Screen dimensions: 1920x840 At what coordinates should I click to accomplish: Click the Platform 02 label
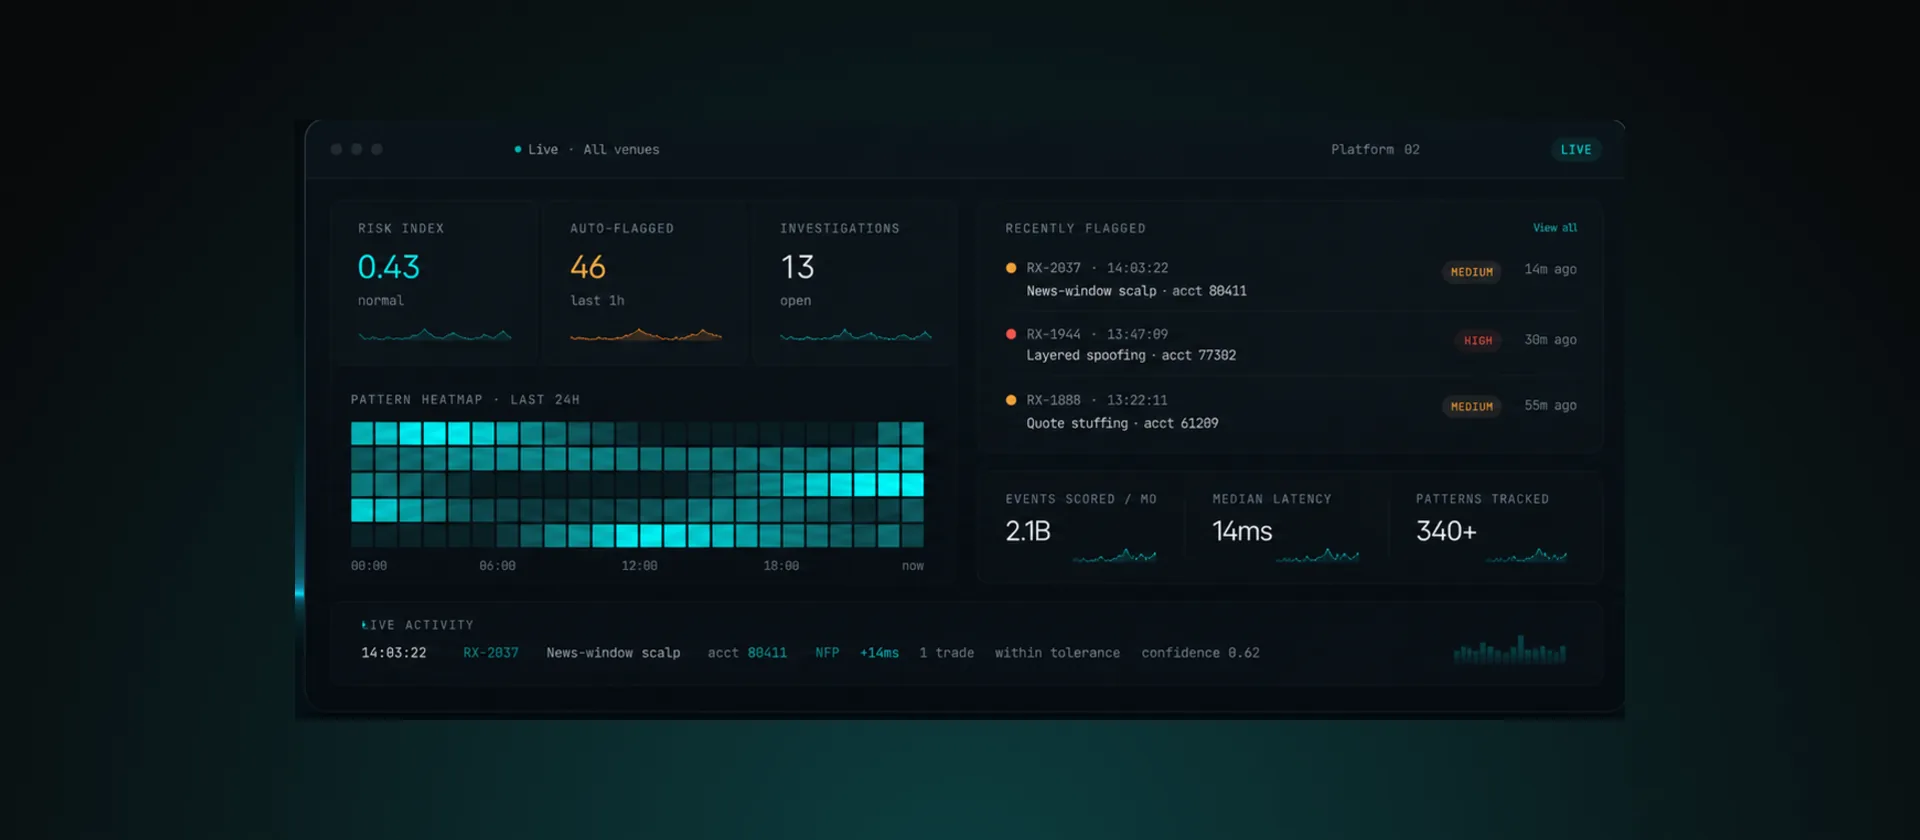(x=1375, y=150)
